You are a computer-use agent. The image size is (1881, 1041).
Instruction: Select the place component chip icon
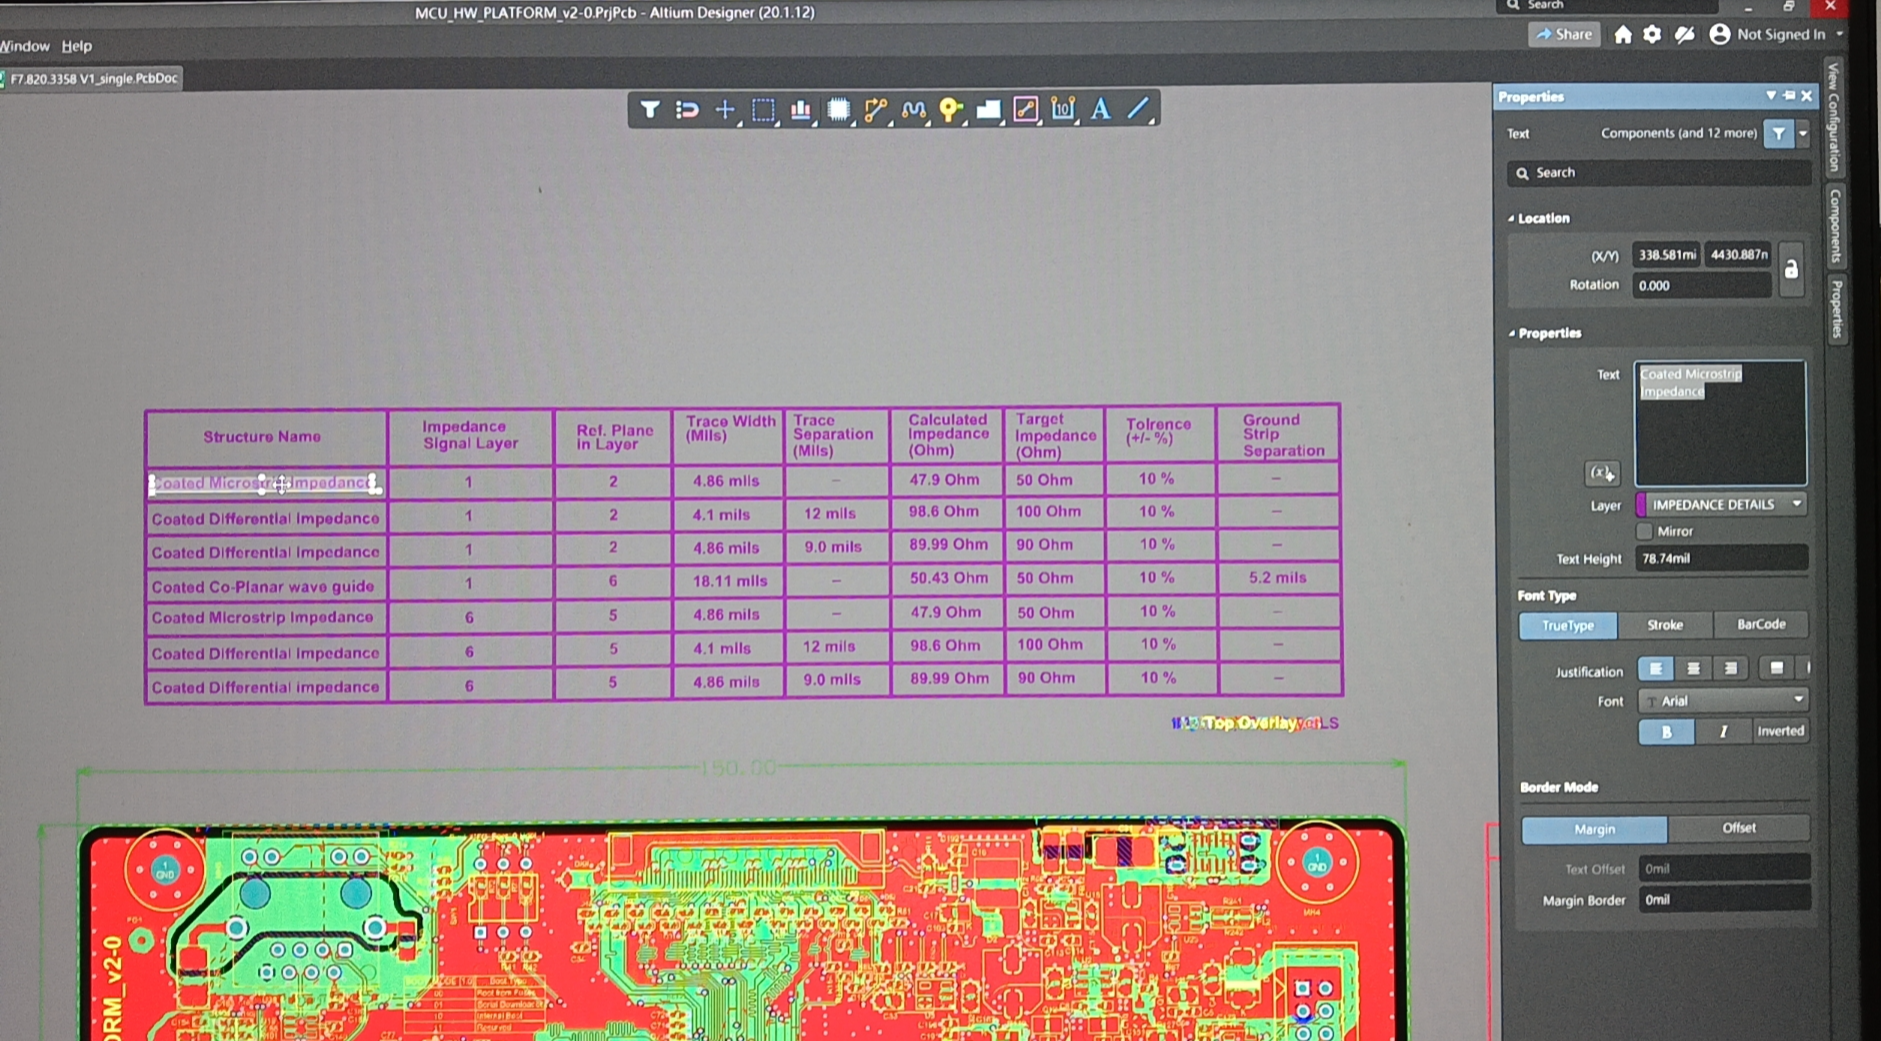pyautogui.click(x=838, y=110)
